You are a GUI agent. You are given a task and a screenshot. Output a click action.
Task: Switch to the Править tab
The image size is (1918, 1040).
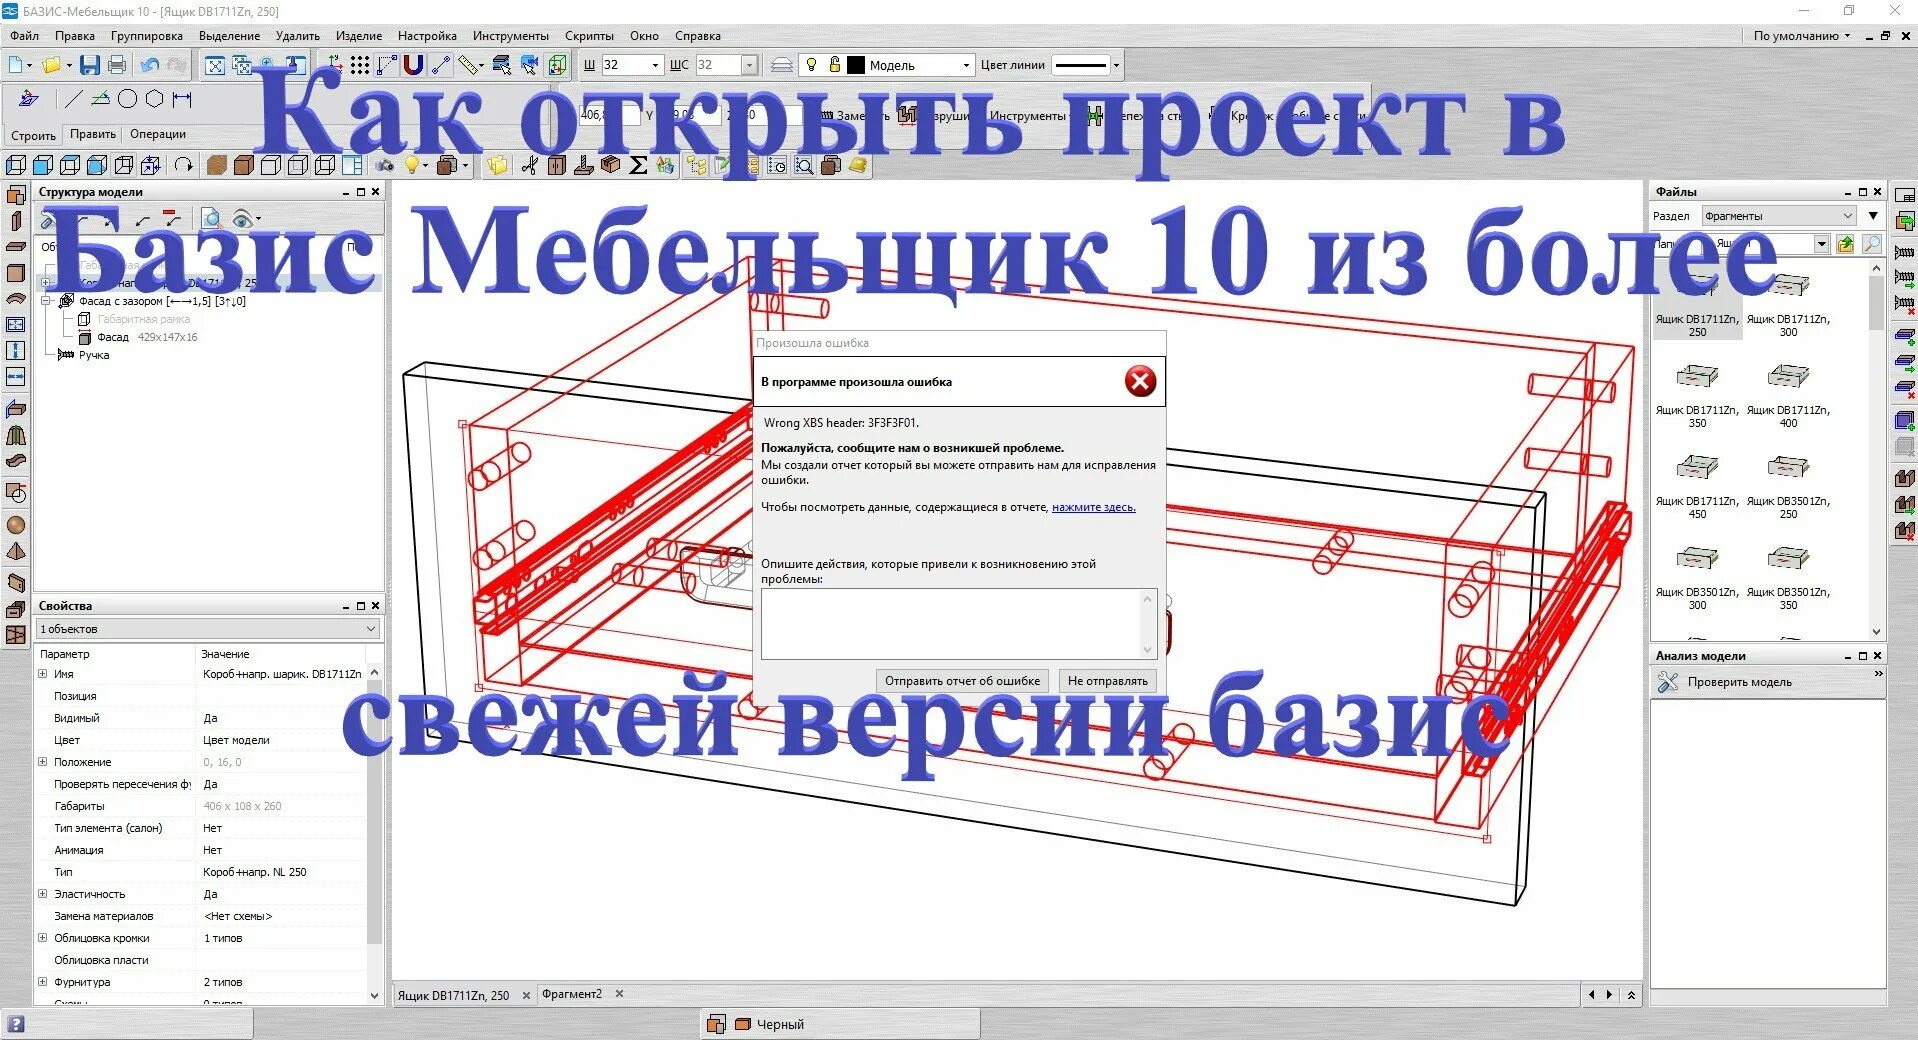[93, 134]
